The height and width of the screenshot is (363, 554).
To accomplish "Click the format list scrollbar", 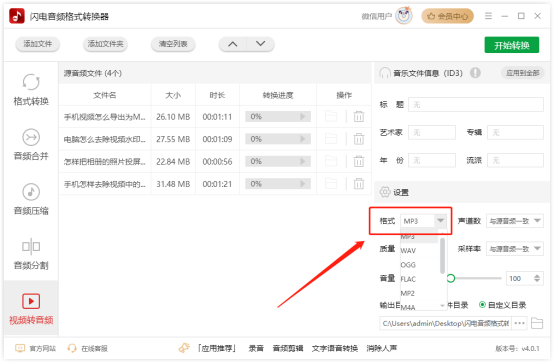I will pos(442,256).
